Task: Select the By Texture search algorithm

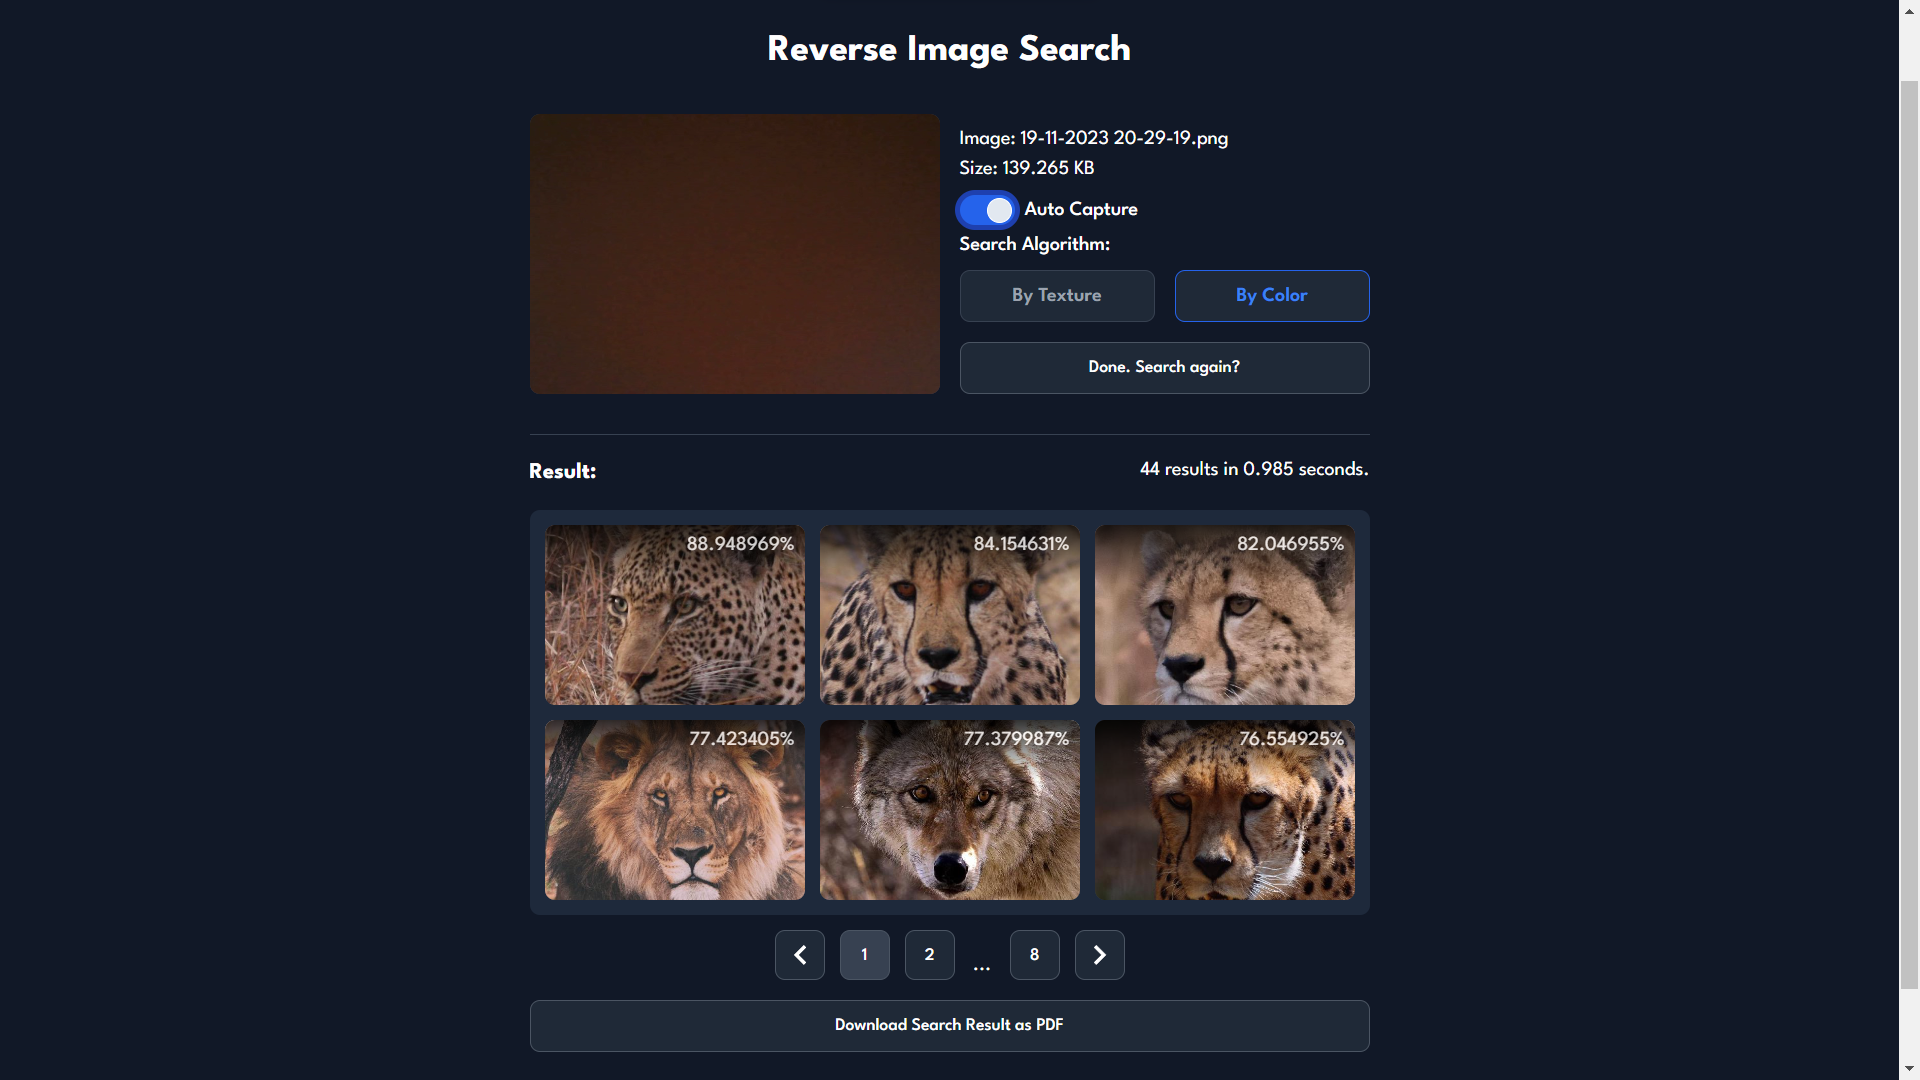Action: (1056, 296)
